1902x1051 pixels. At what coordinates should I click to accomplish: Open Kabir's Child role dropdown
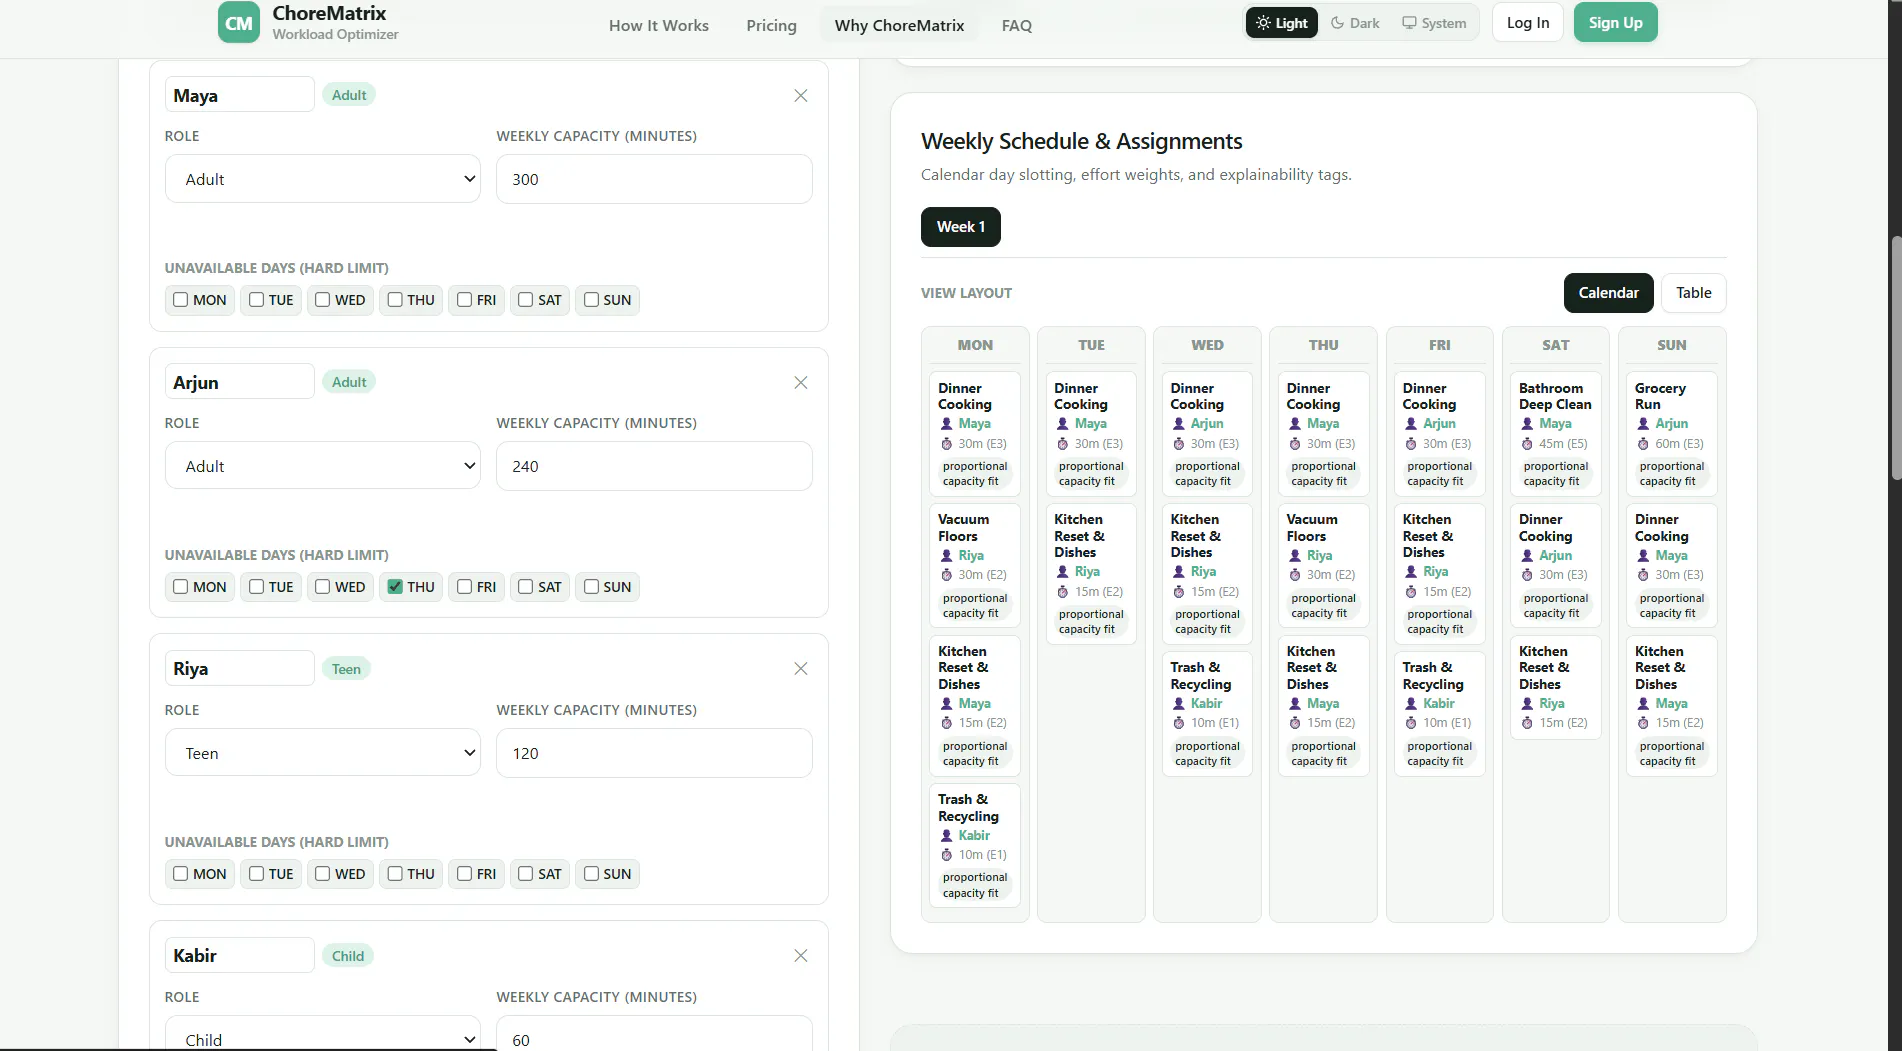pos(322,1033)
